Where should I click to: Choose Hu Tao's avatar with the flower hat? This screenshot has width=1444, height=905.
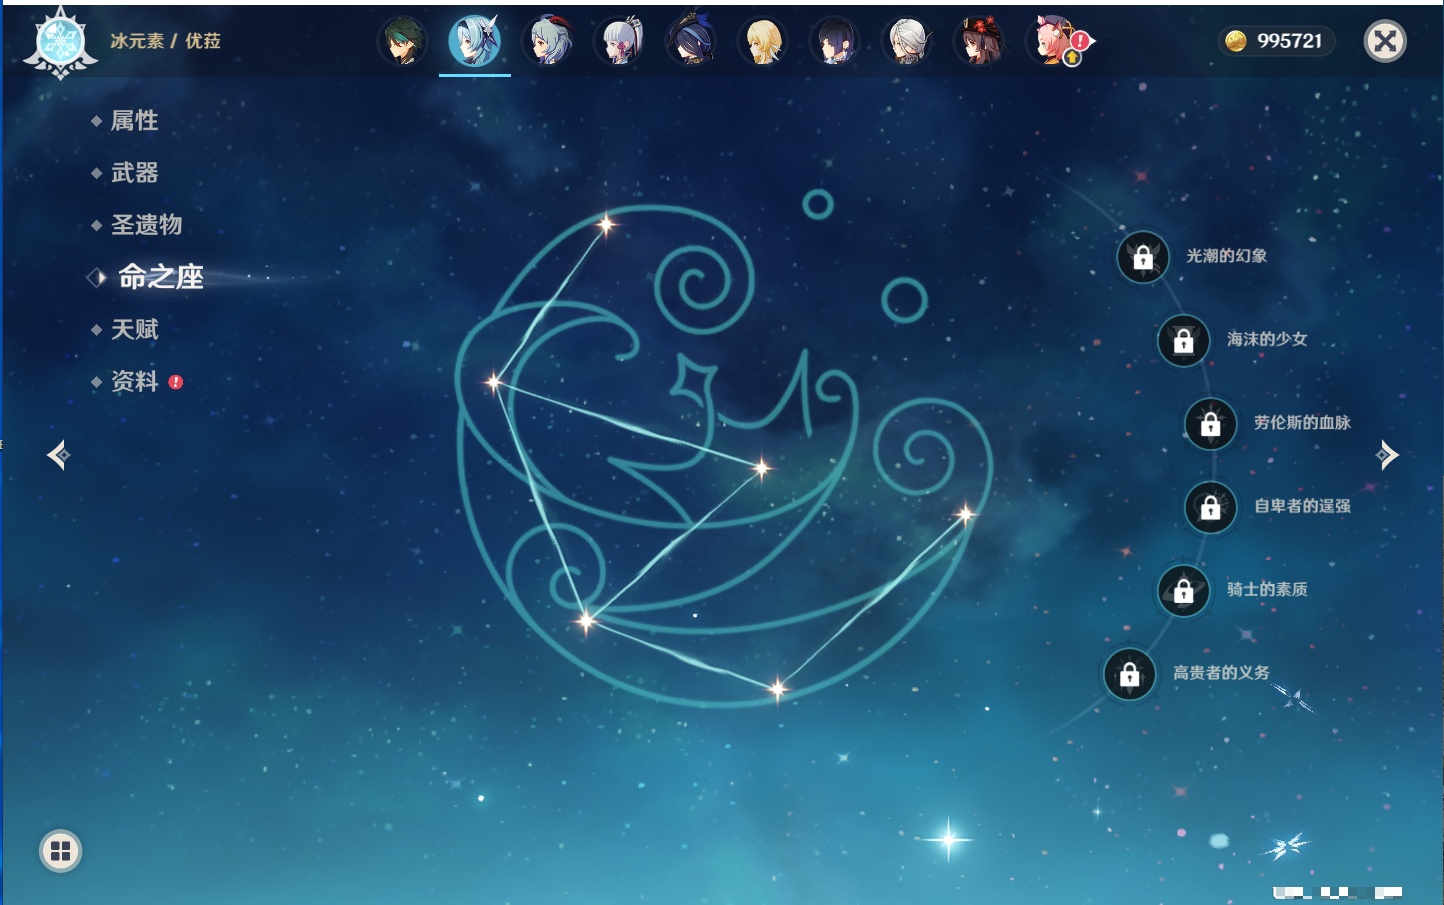(x=980, y=42)
